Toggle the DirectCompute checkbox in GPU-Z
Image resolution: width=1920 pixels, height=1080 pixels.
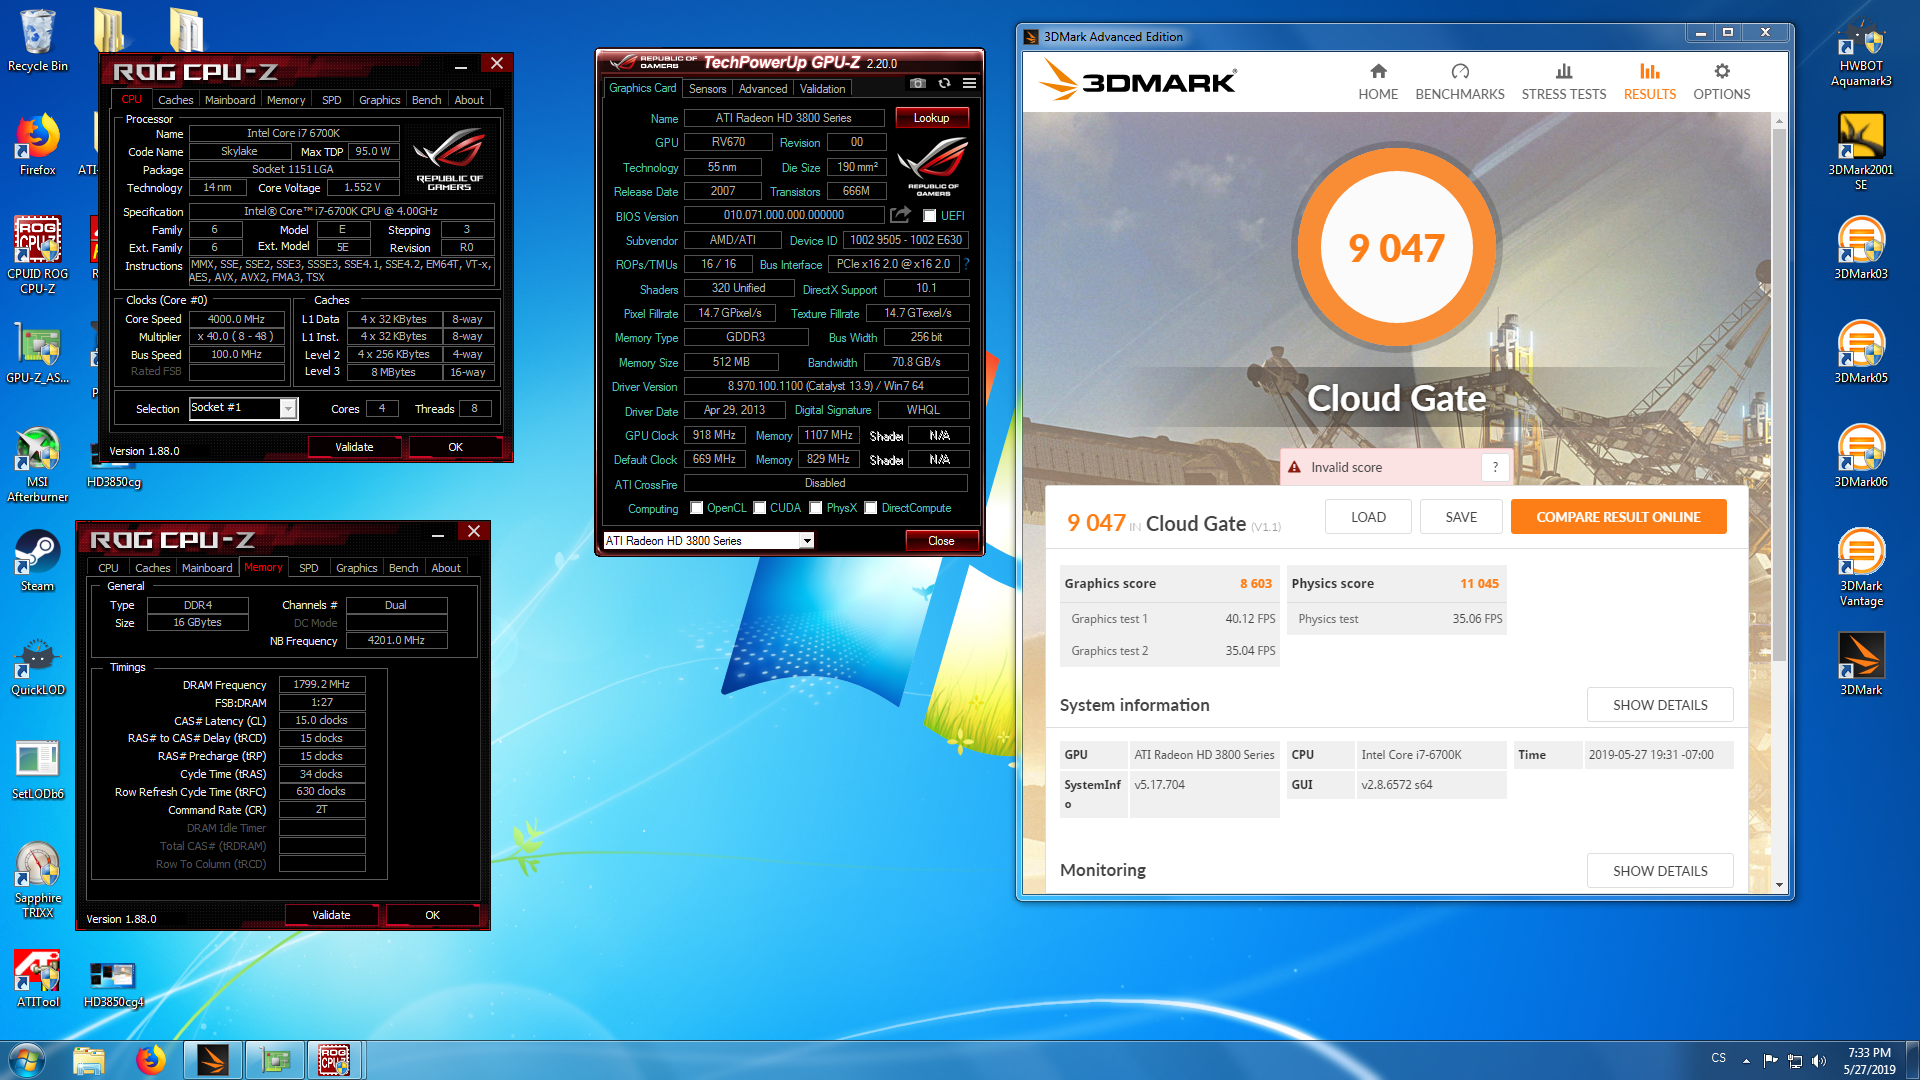(x=871, y=508)
